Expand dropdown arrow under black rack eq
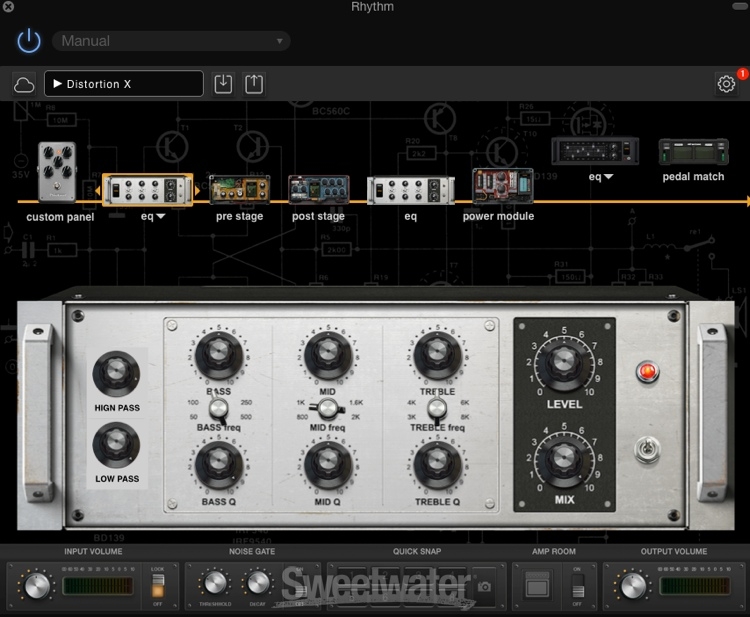 tap(608, 177)
